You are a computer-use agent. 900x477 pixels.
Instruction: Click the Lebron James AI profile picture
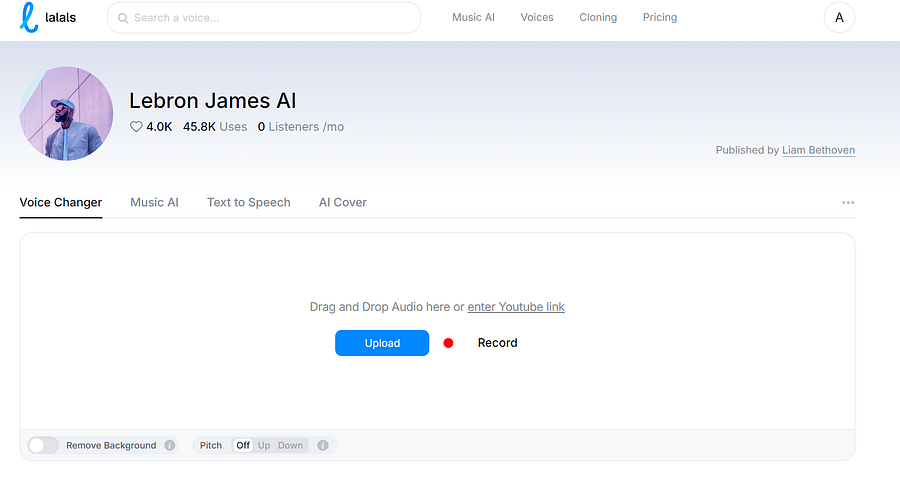67,114
